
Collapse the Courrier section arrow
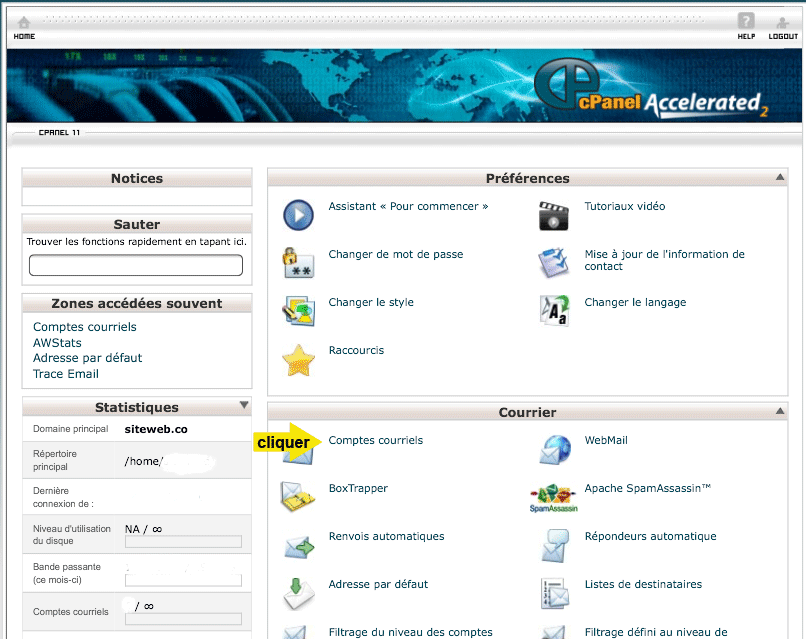pyautogui.click(x=780, y=411)
